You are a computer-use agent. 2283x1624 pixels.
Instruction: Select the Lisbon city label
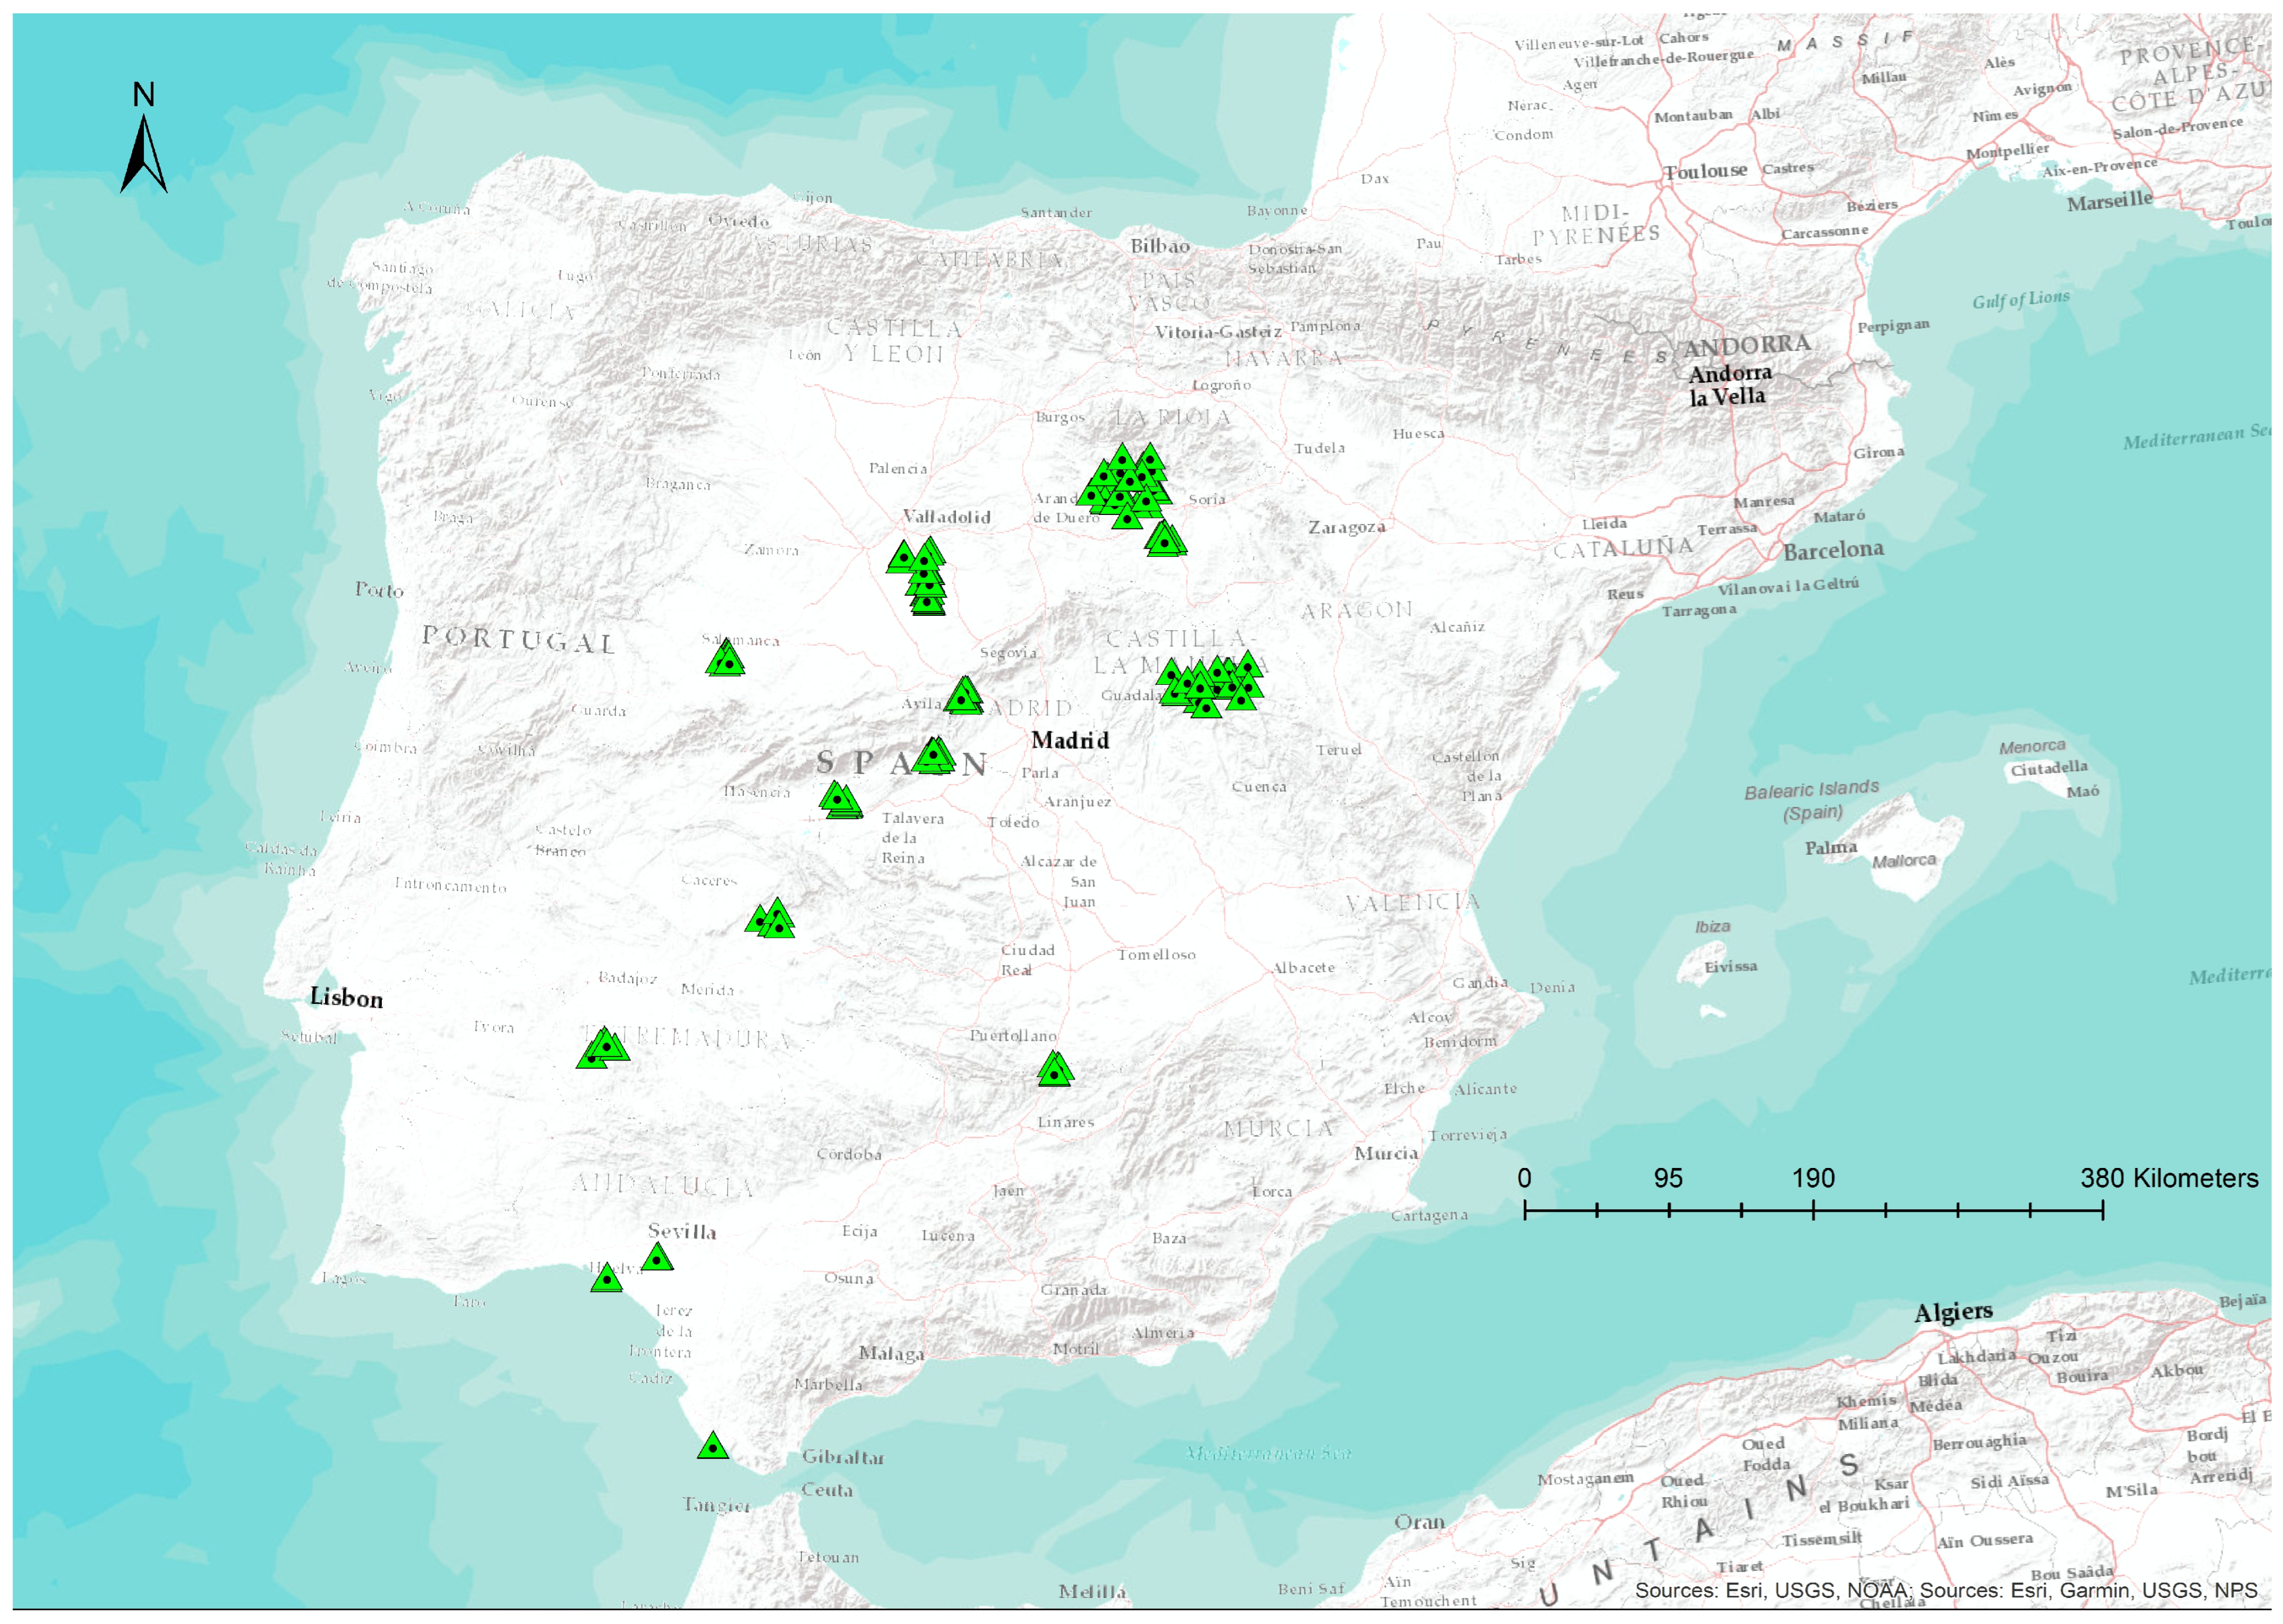tap(346, 998)
